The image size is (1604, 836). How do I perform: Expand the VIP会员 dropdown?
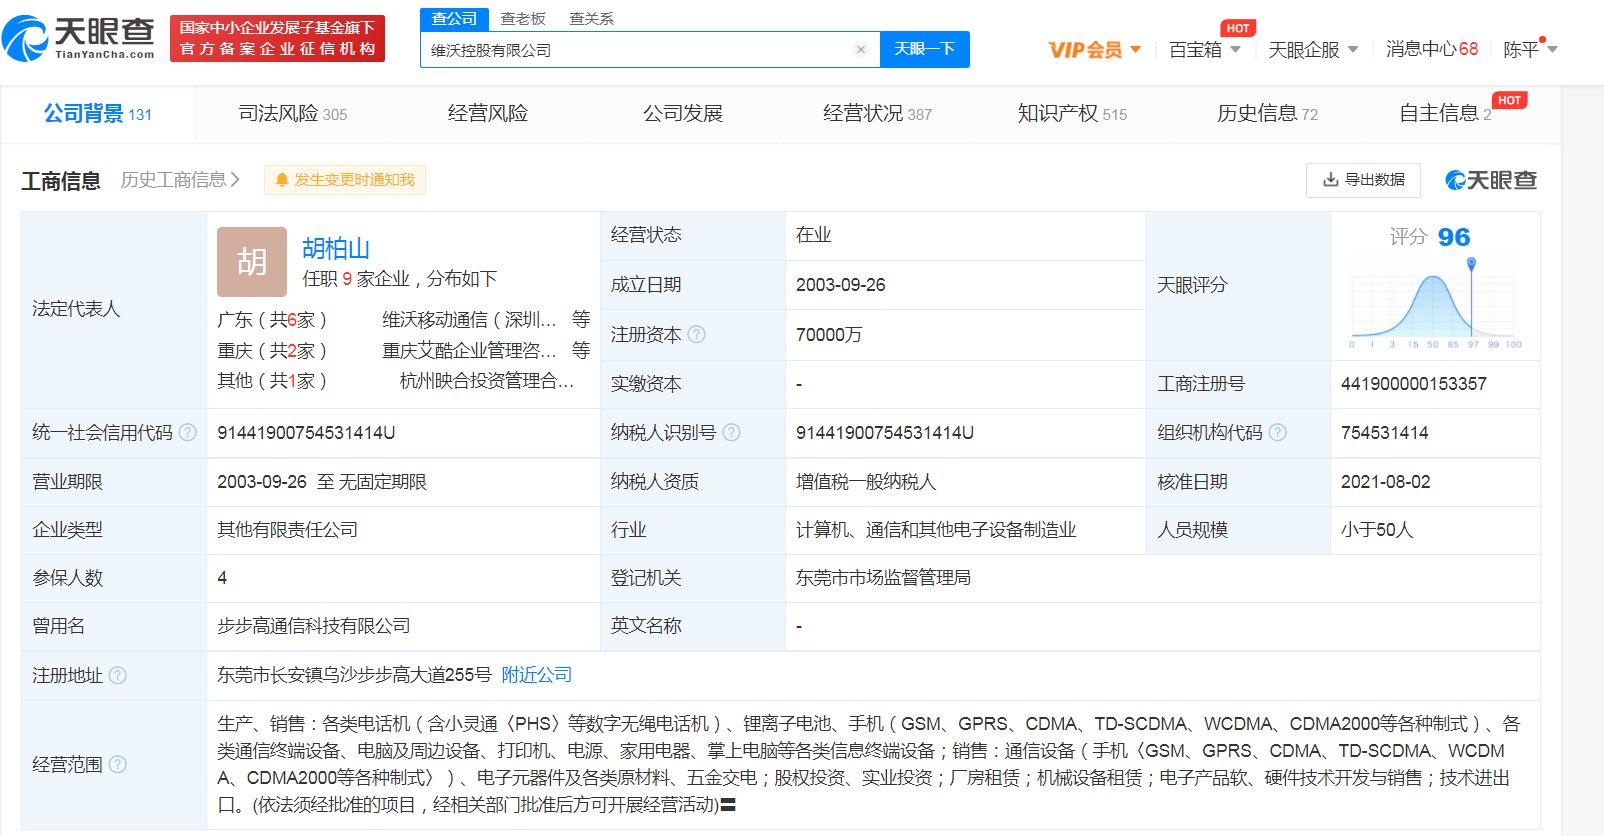tap(1094, 49)
